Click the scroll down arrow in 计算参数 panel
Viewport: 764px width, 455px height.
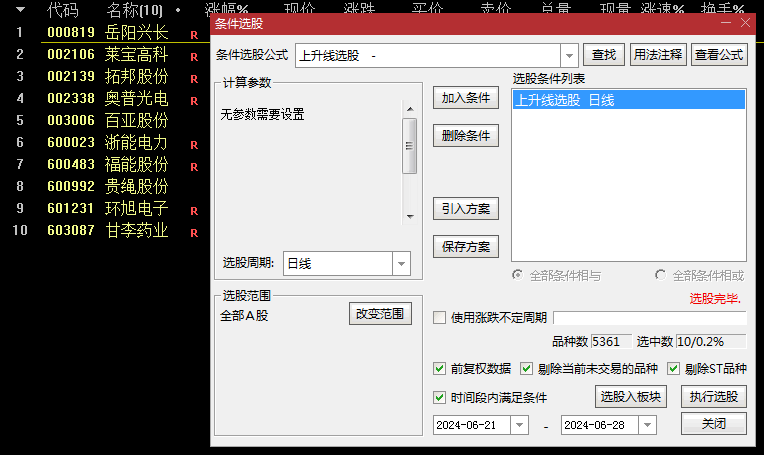[410, 216]
